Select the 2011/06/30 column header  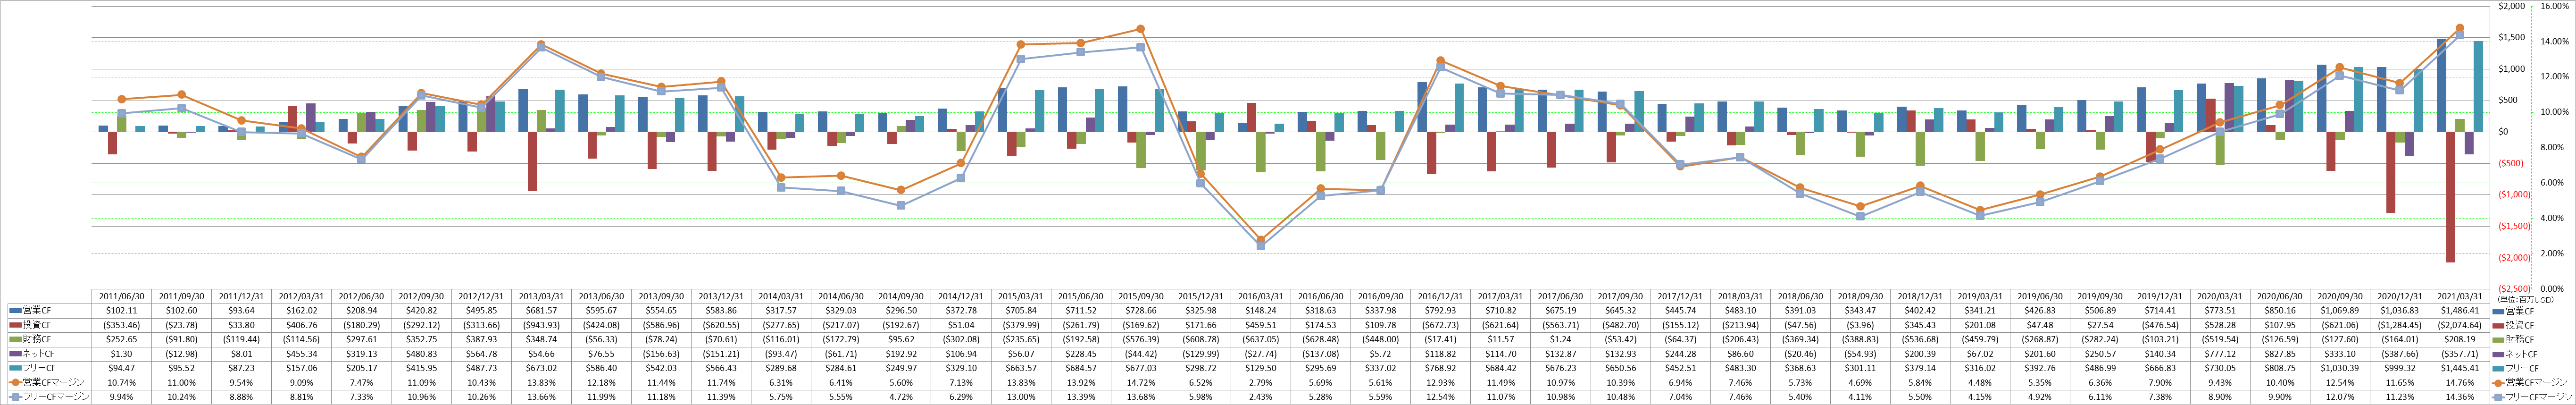click(x=121, y=297)
